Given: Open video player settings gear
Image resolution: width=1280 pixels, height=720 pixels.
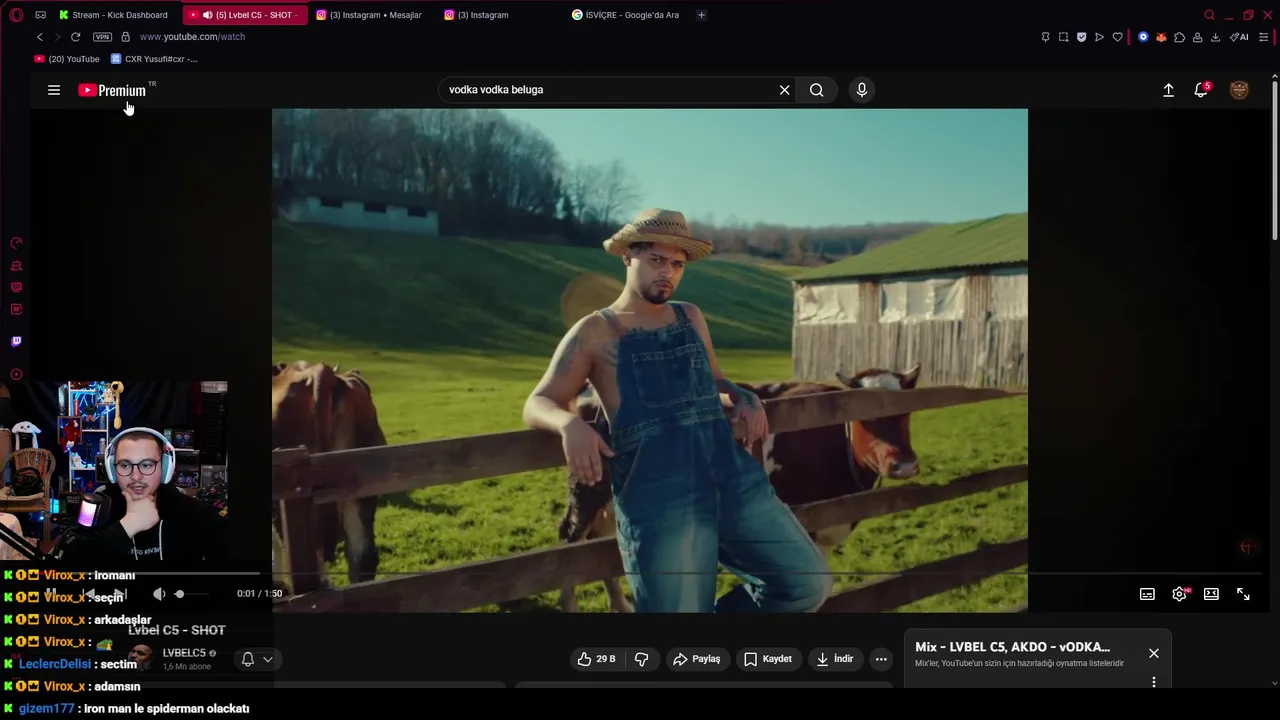Looking at the screenshot, I should point(1179,594).
